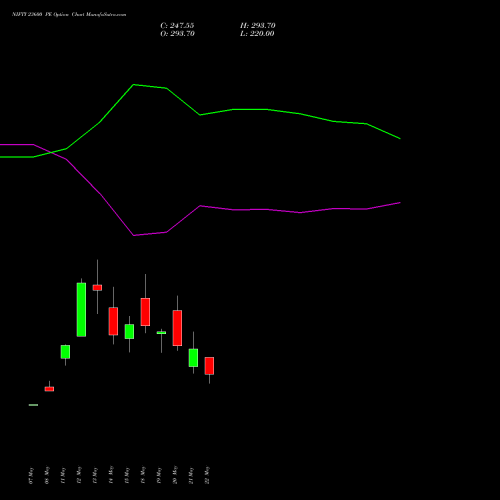
Task: Click the 21 May date label
Action: 191,476
